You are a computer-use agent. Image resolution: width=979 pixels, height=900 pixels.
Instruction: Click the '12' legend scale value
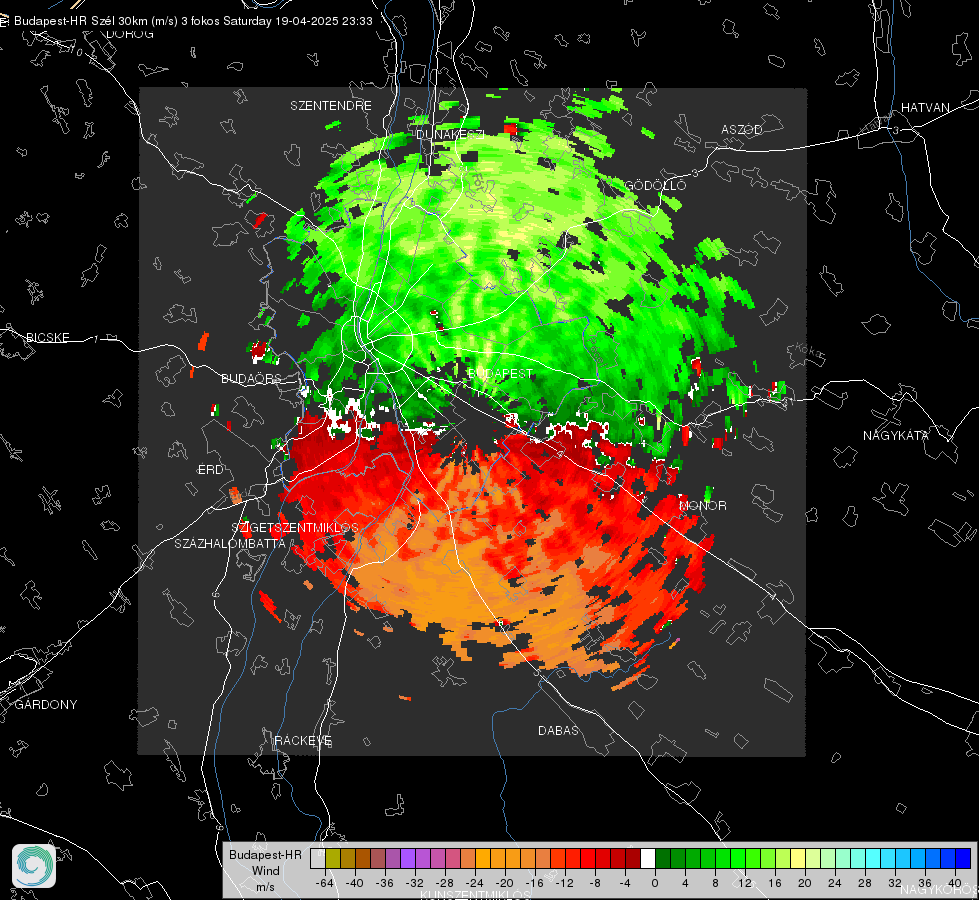point(745,883)
